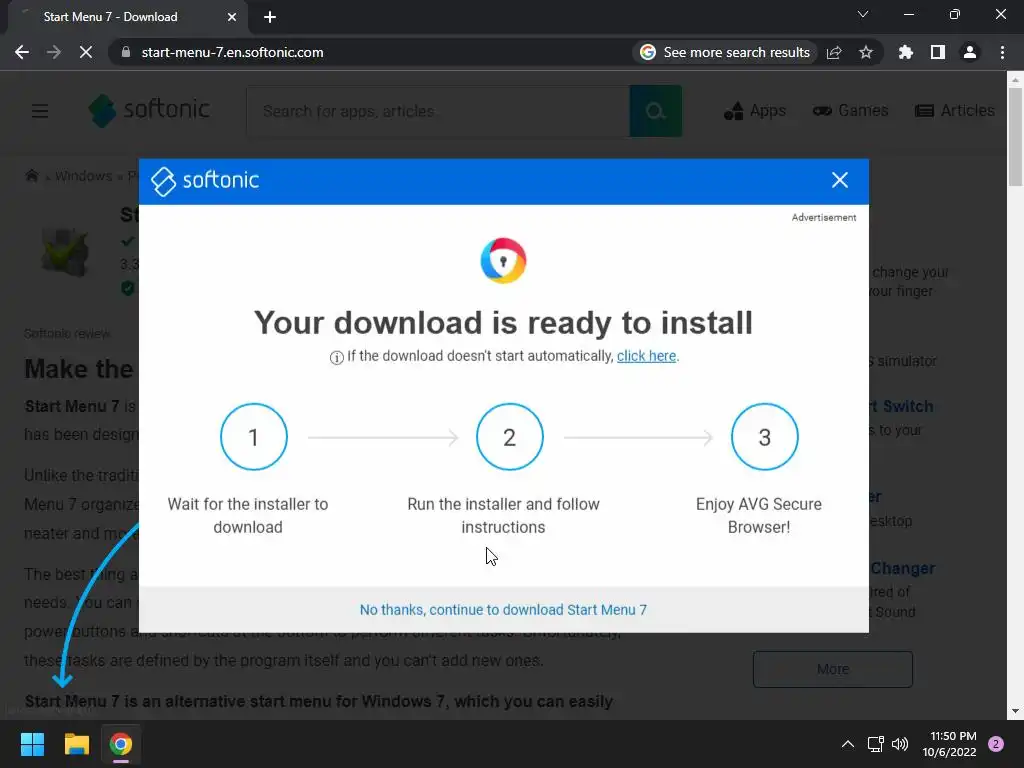Open Chrome three-dot menu

pyautogui.click(x=1002, y=52)
